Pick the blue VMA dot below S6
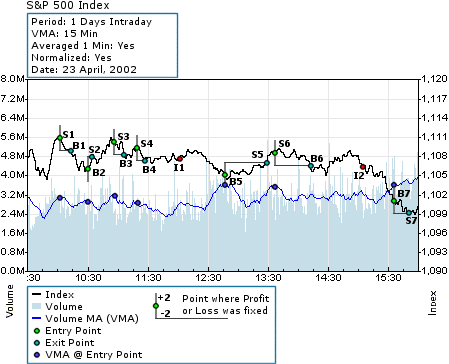Screen dimensions: 449x364 tap(275, 187)
